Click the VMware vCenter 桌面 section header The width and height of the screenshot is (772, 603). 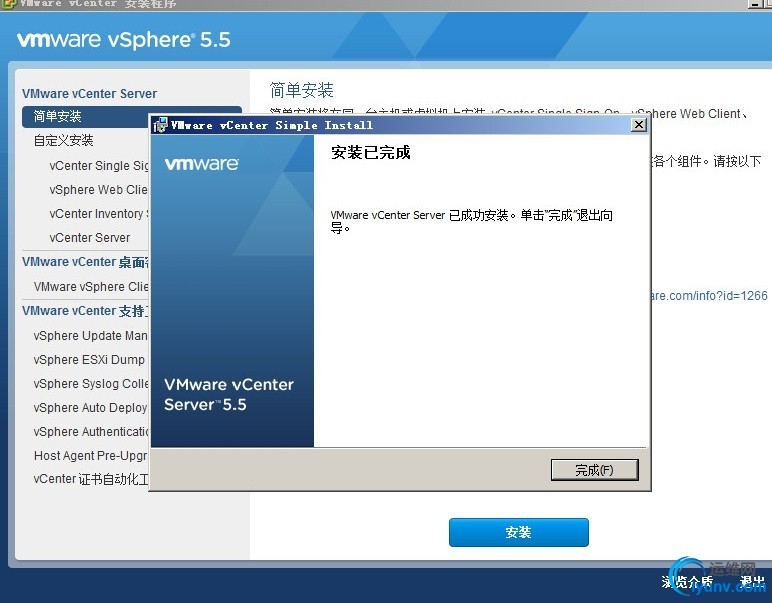point(85,262)
